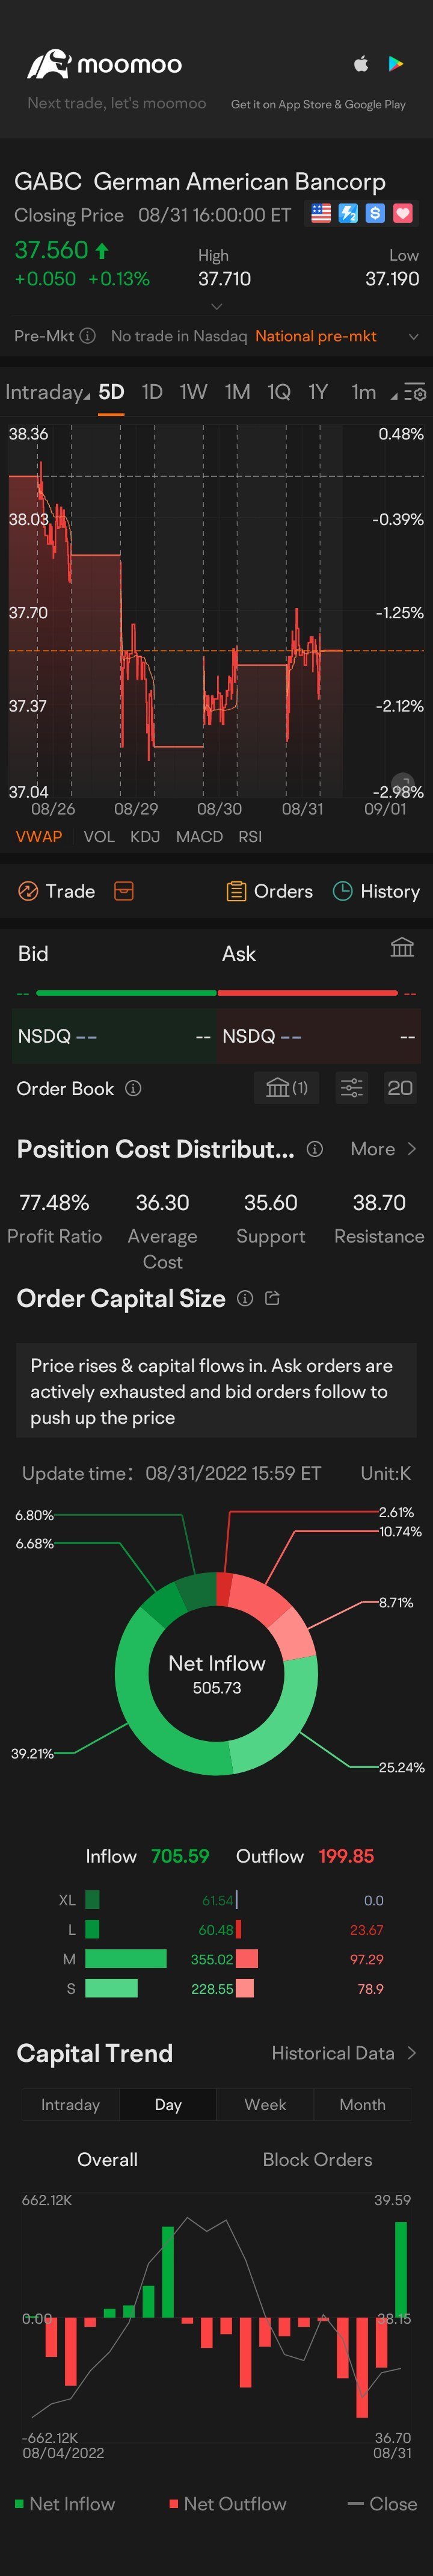Toggle the VWAP indicator
Image resolution: width=433 pixels, height=2576 pixels.
(39, 836)
